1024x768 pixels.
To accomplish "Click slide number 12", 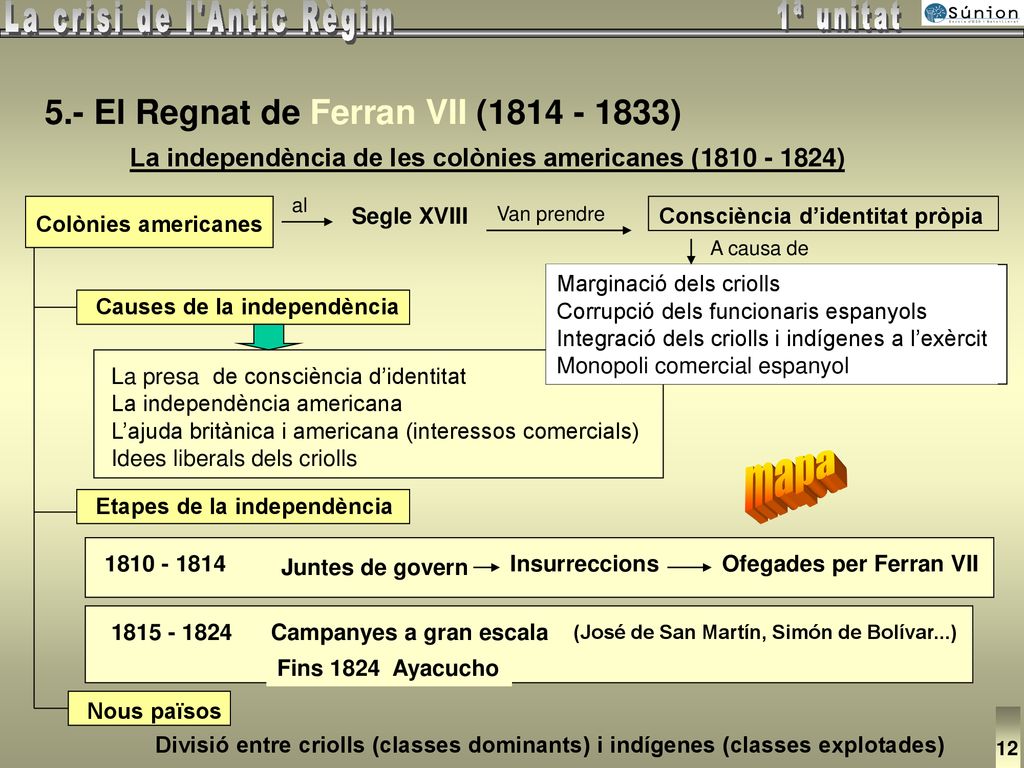I will click(x=1007, y=748).
